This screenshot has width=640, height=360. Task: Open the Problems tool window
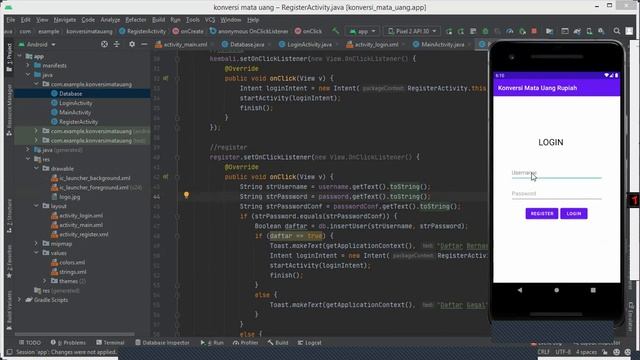68,342
